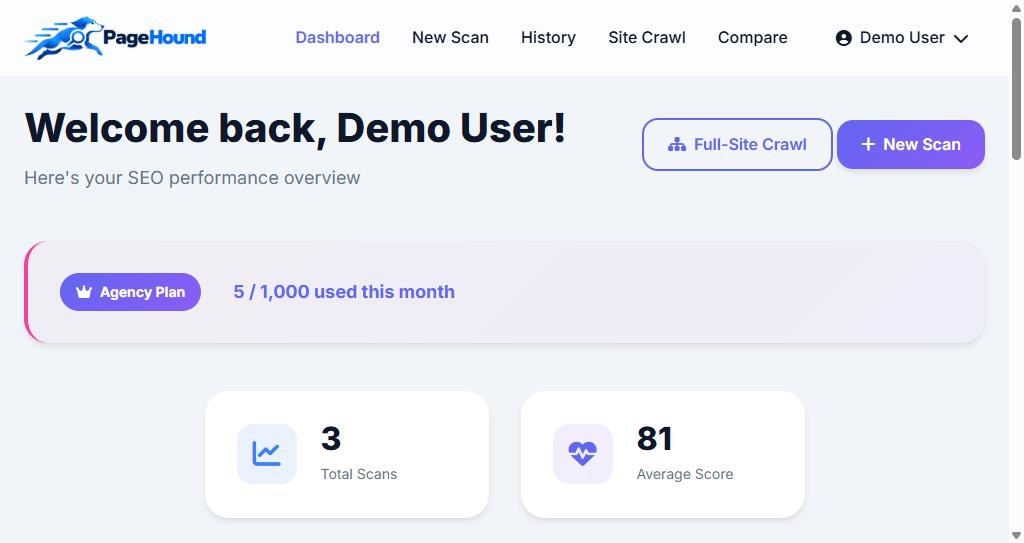The height and width of the screenshot is (543, 1024).
Task: Click 'Here's your SEO performance overview' text
Action: tap(192, 178)
